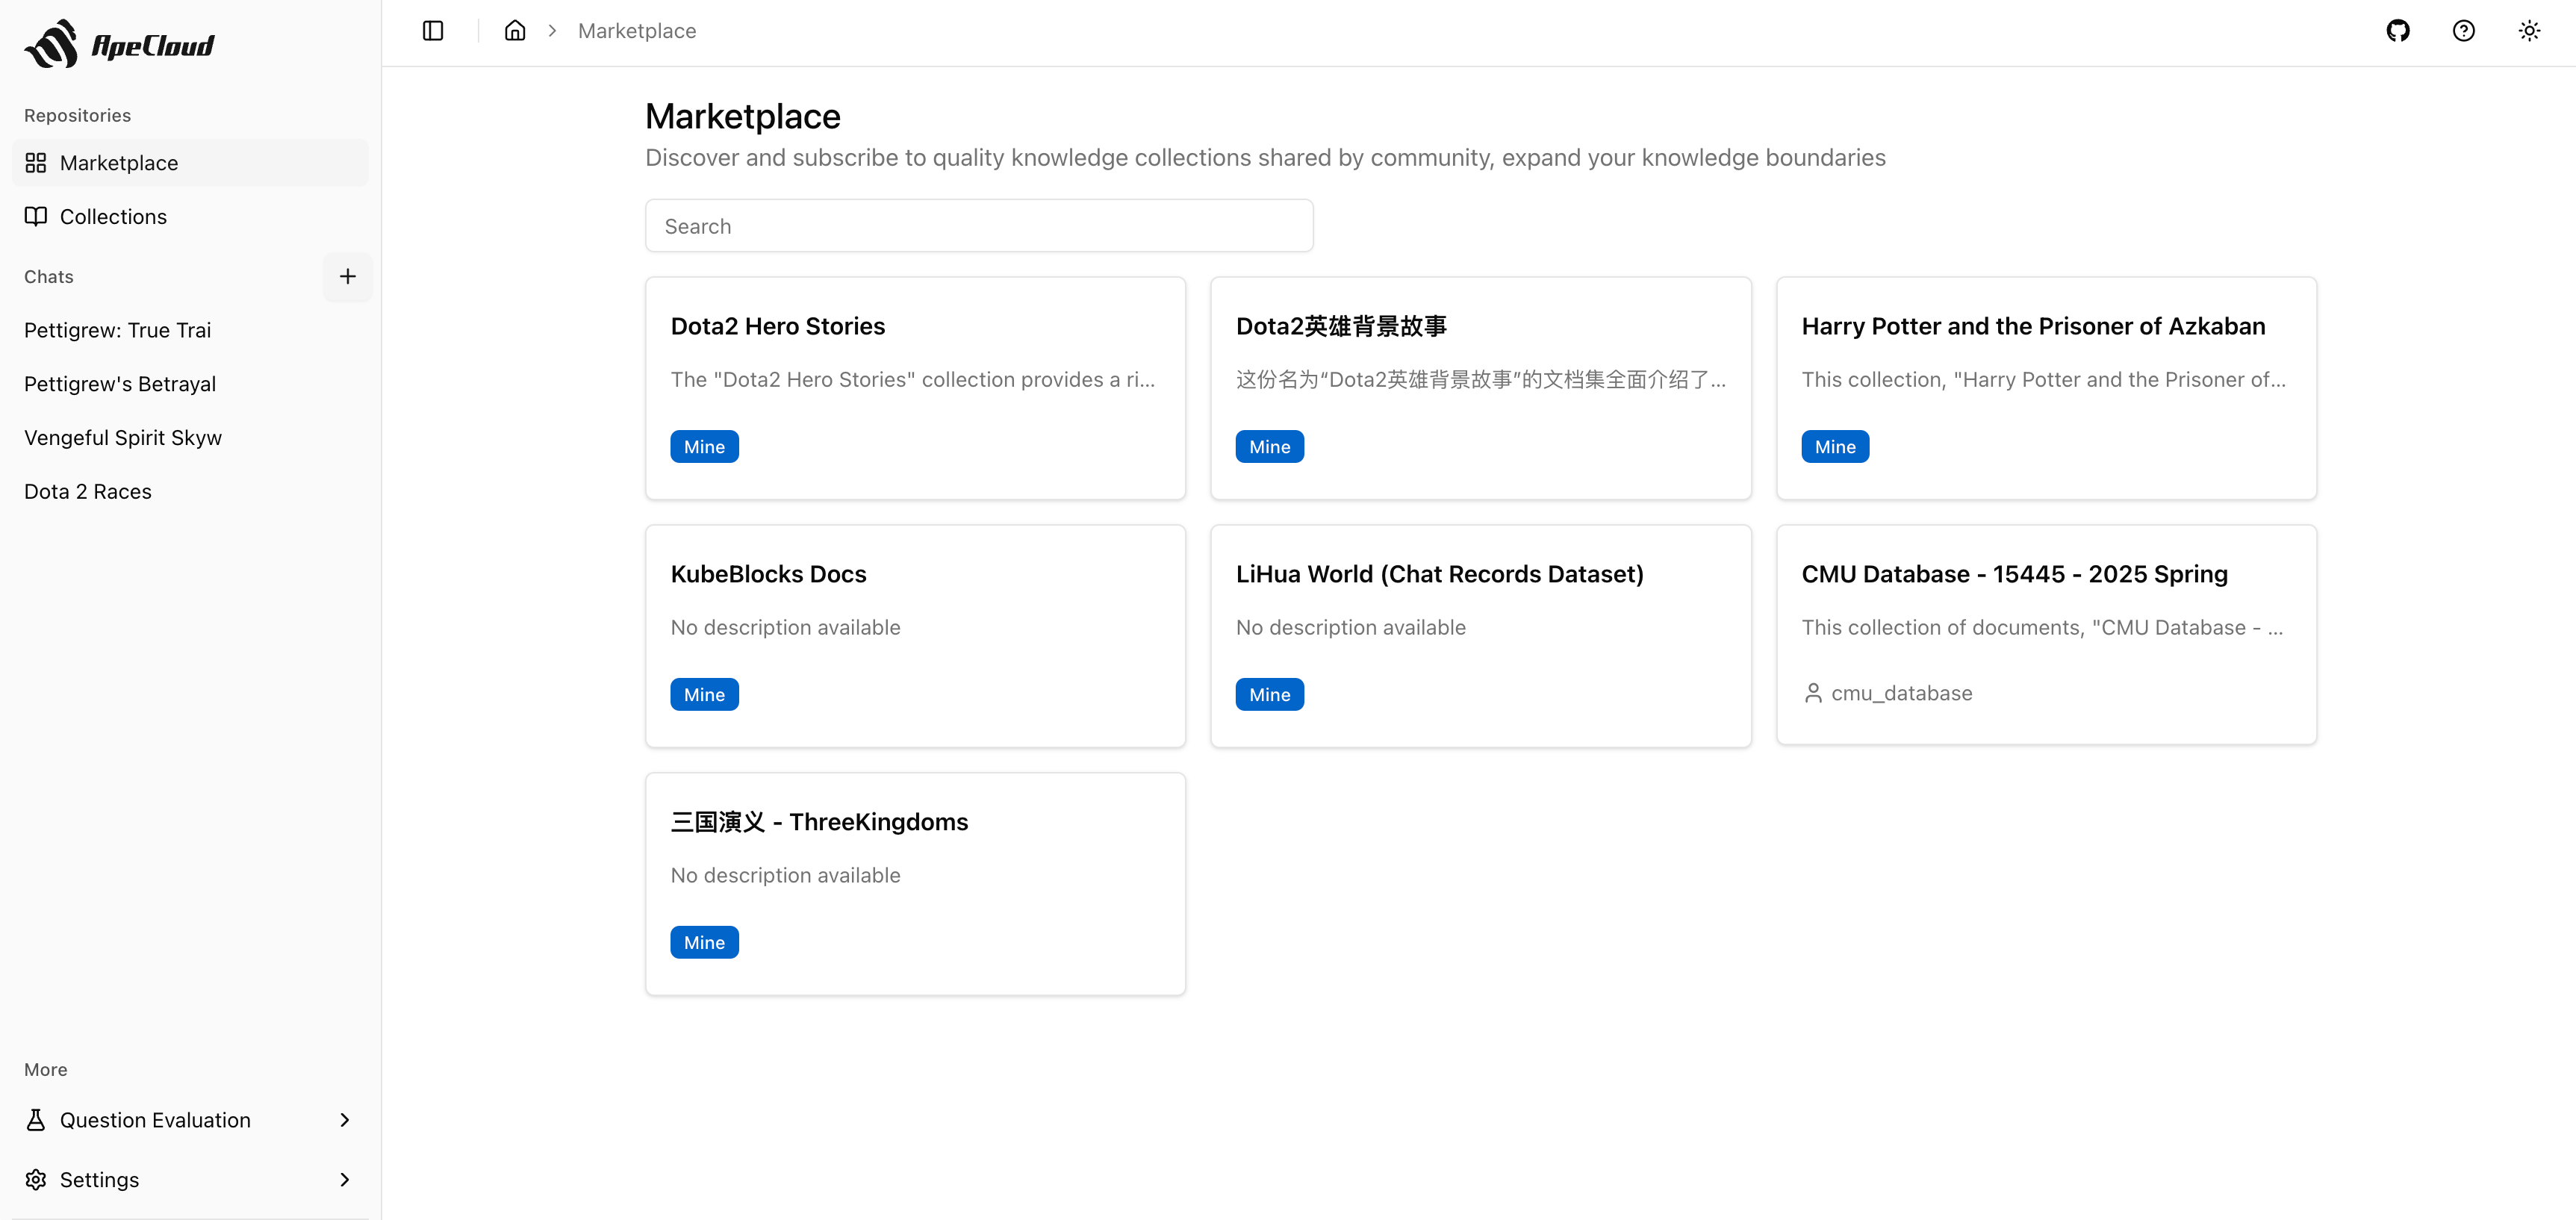
Task: Focus the Search input field
Action: [979, 226]
